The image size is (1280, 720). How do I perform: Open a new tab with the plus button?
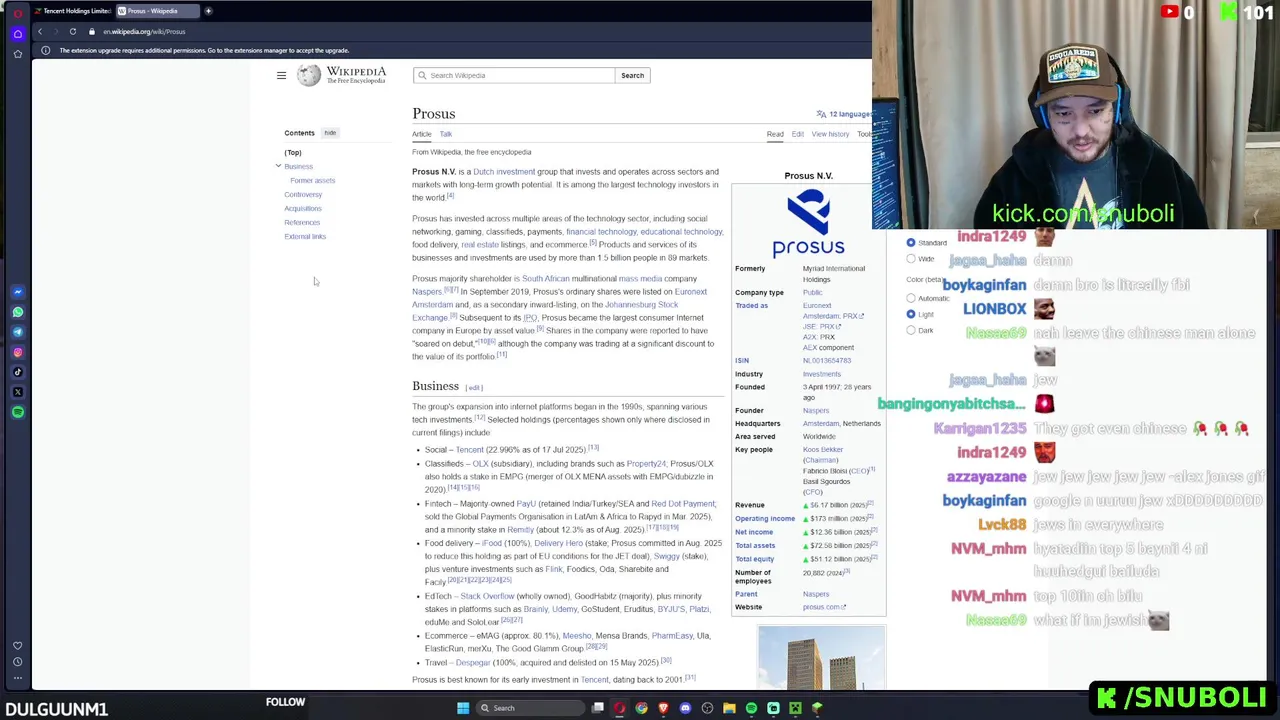[208, 11]
